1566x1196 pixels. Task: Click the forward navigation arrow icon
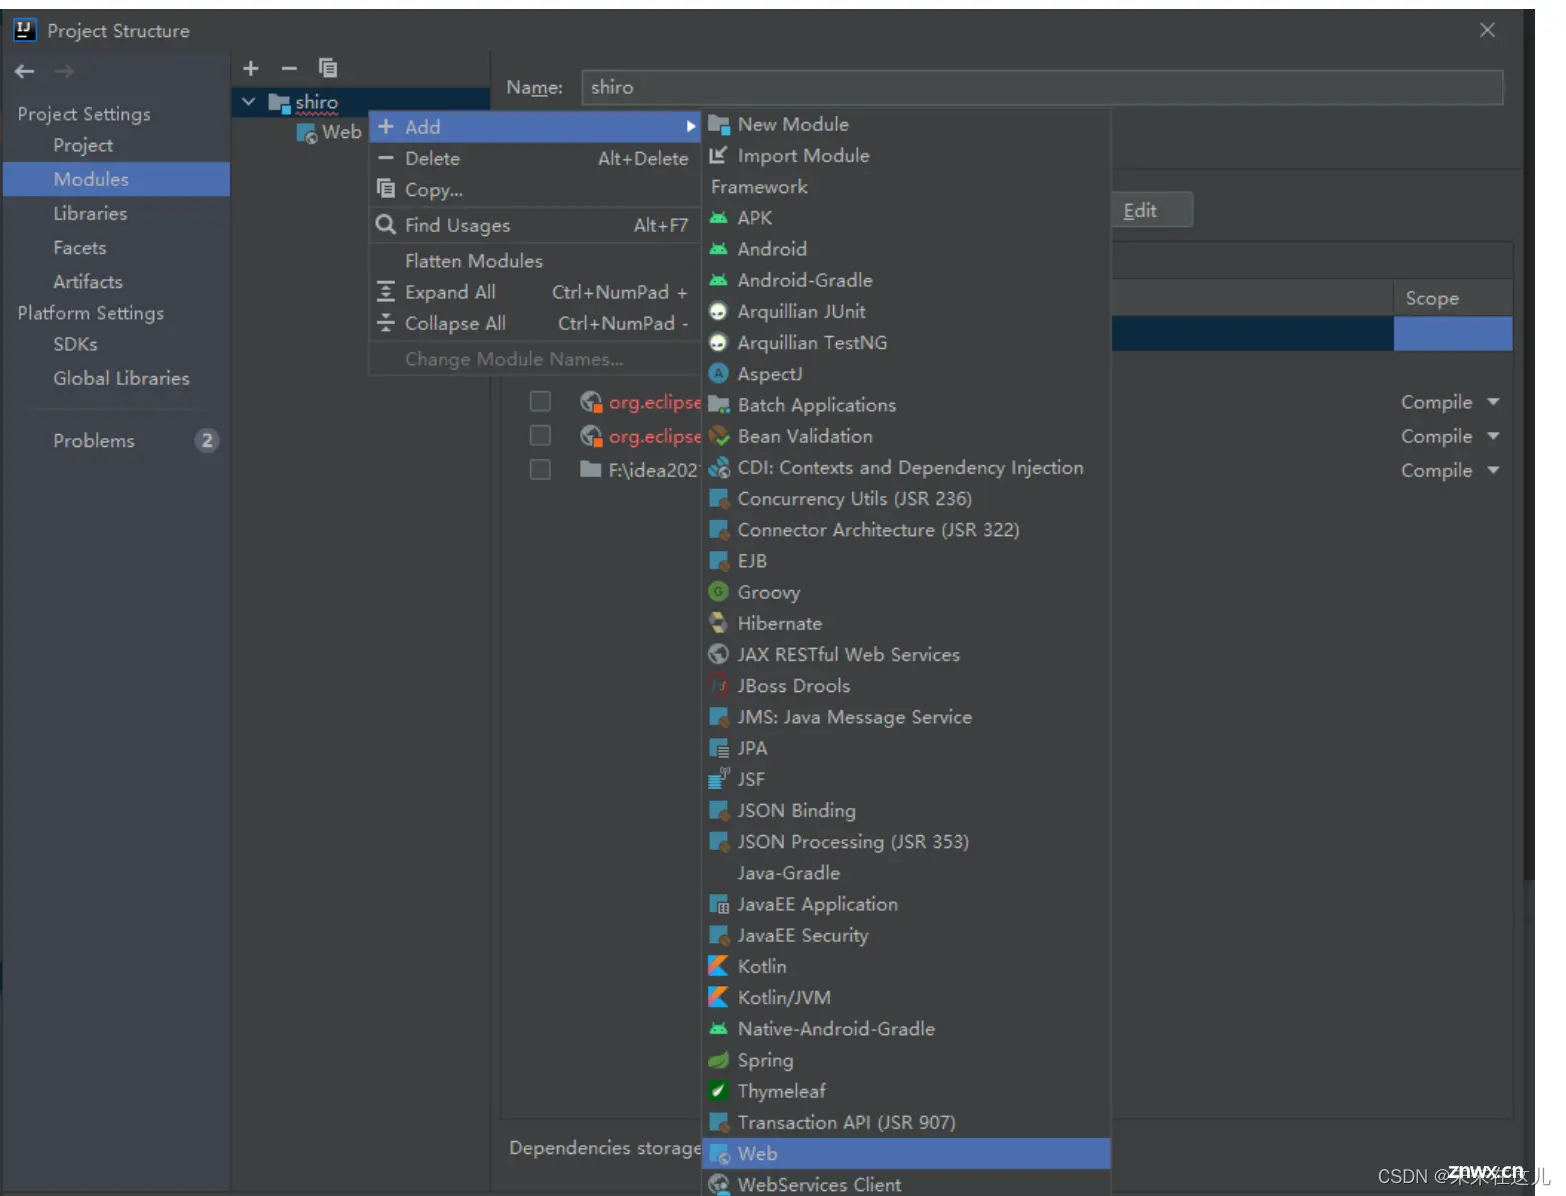coord(64,71)
